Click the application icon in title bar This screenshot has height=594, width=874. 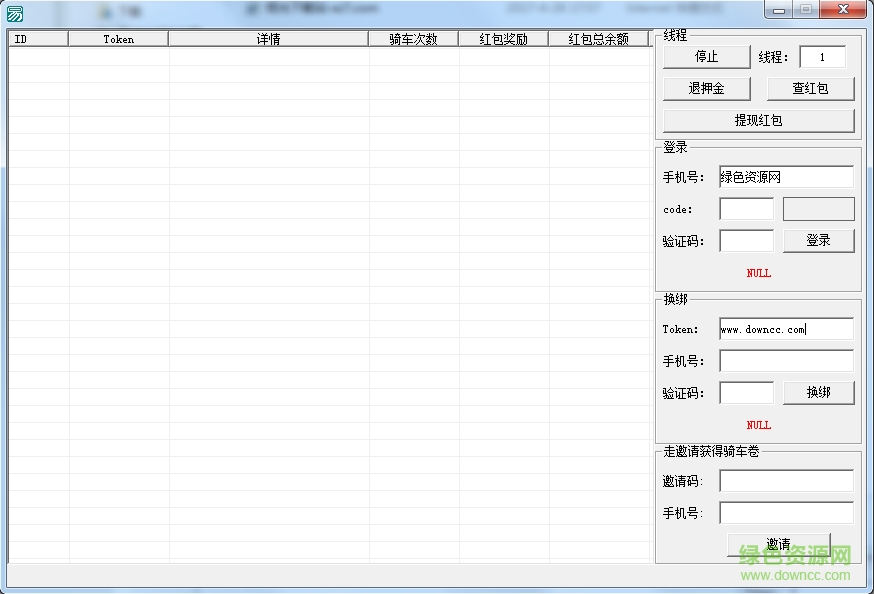pos(15,13)
